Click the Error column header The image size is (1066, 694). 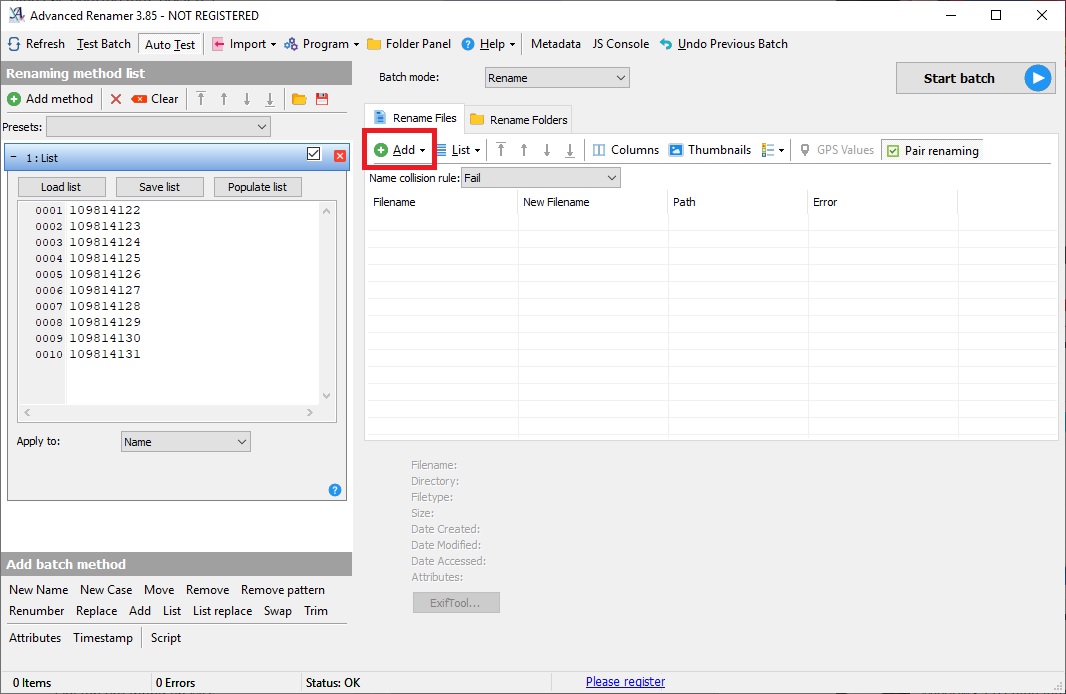click(x=883, y=203)
